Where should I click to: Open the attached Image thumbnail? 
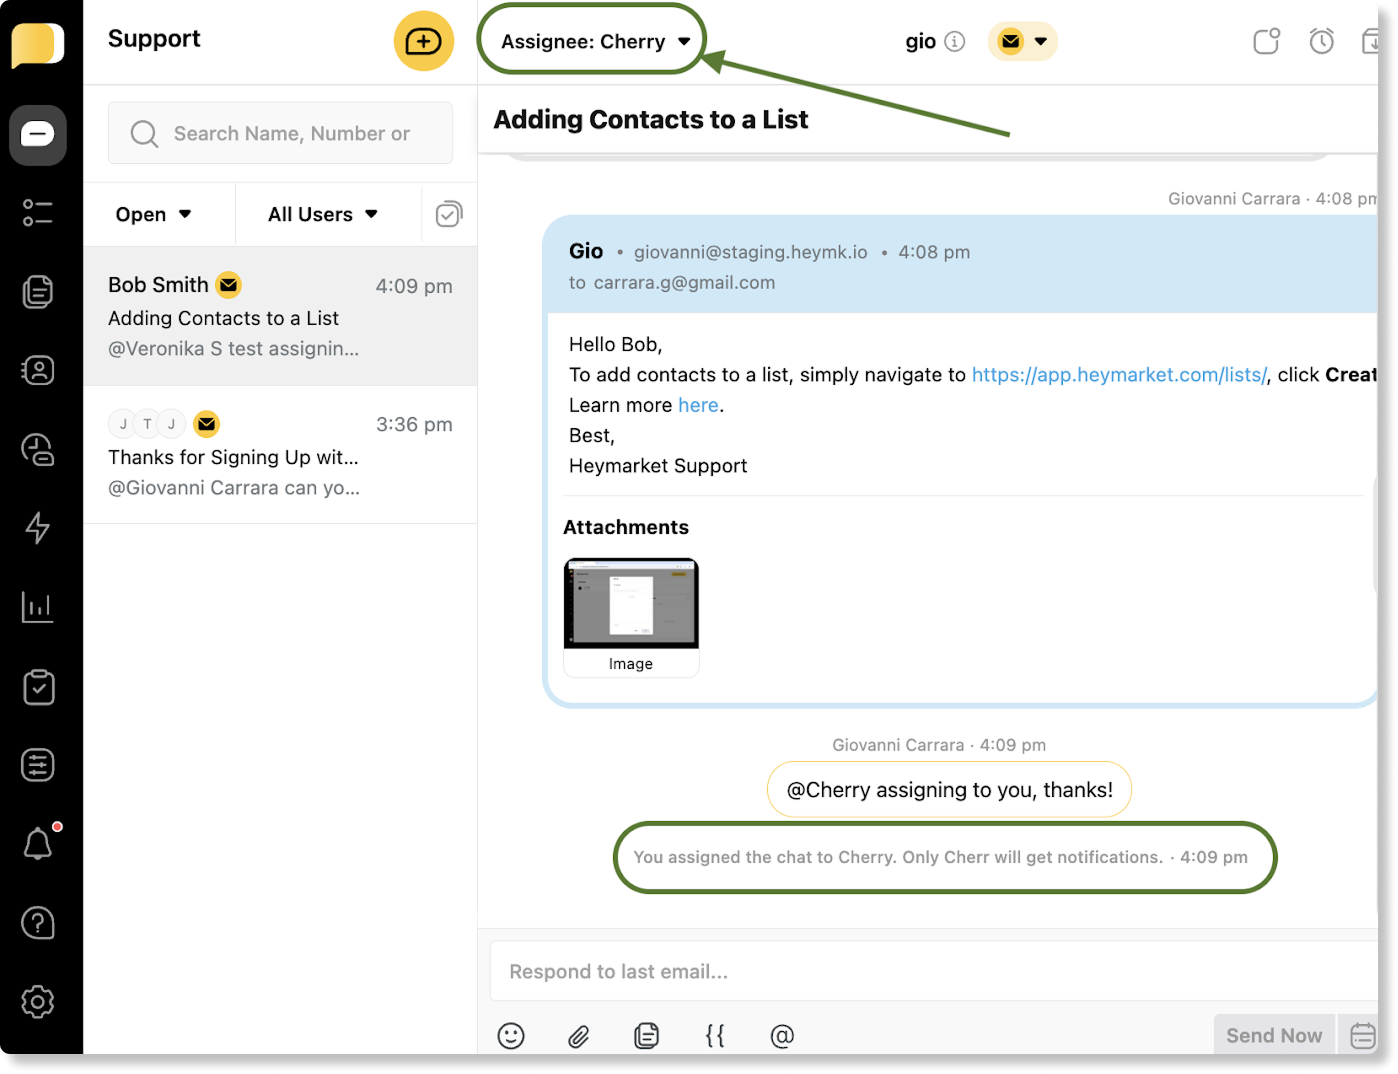click(631, 605)
